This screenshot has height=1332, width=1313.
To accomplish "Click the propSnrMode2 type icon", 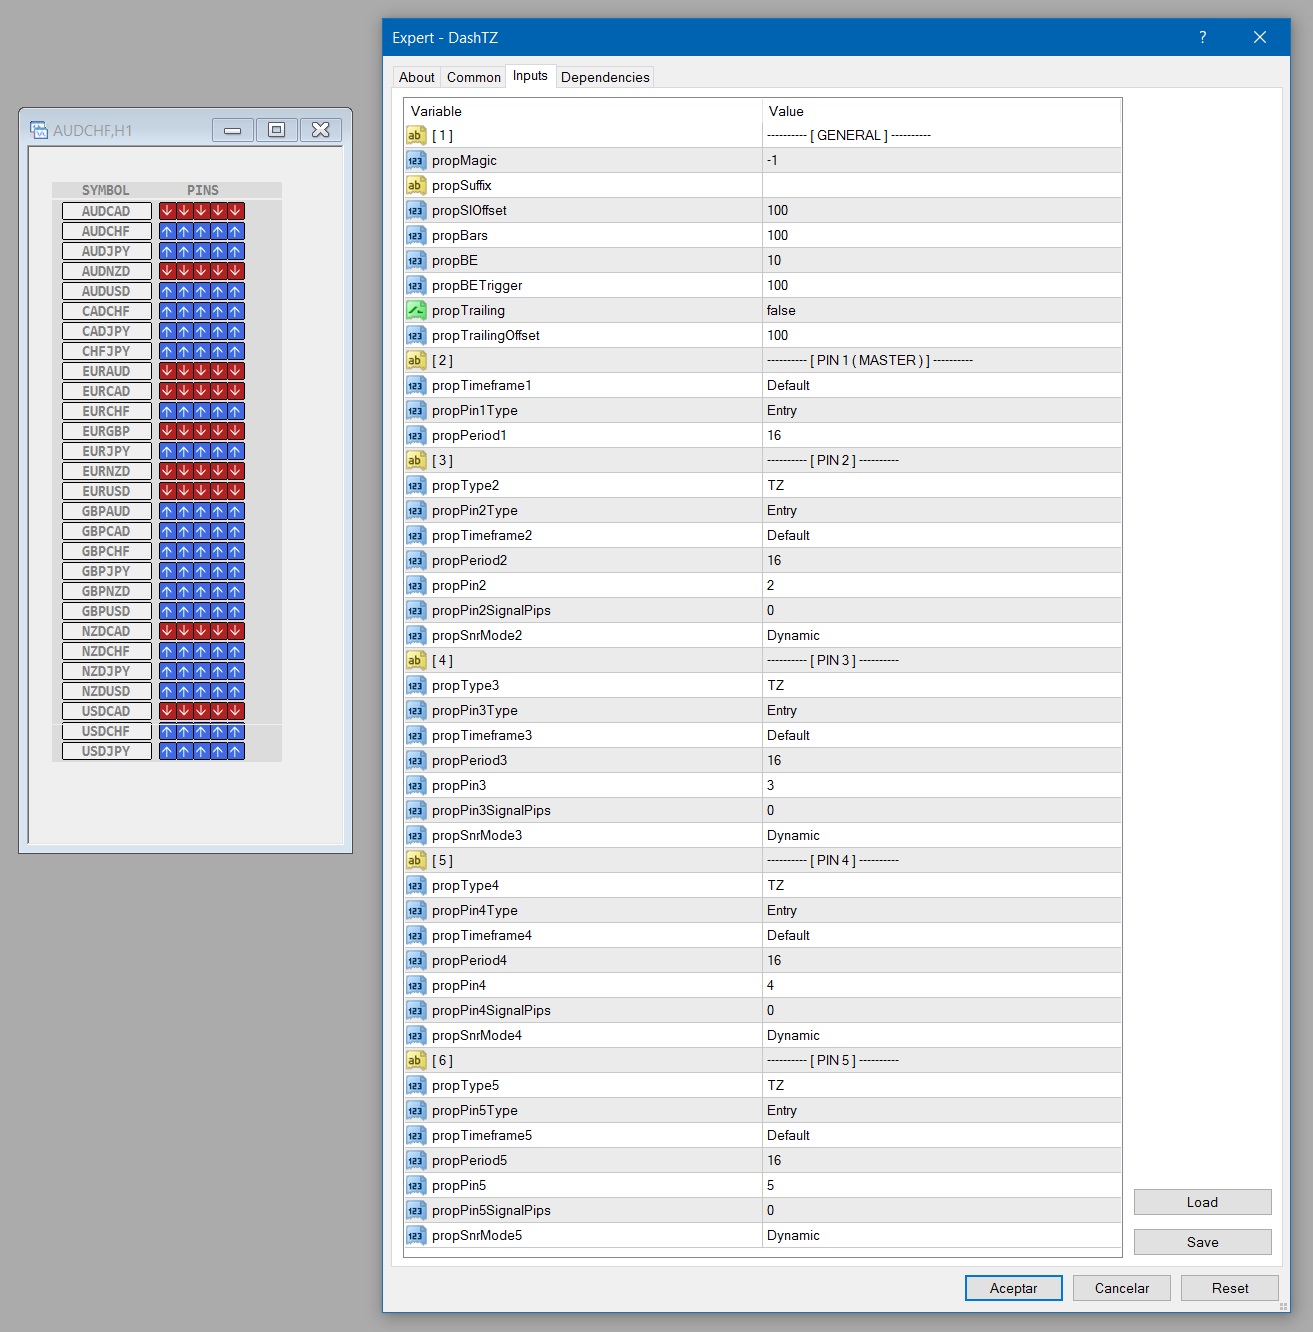I will pyautogui.click(x=416, y=635).
